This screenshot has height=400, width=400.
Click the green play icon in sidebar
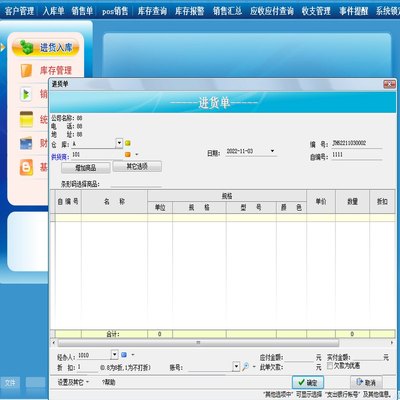pos(26,94)
